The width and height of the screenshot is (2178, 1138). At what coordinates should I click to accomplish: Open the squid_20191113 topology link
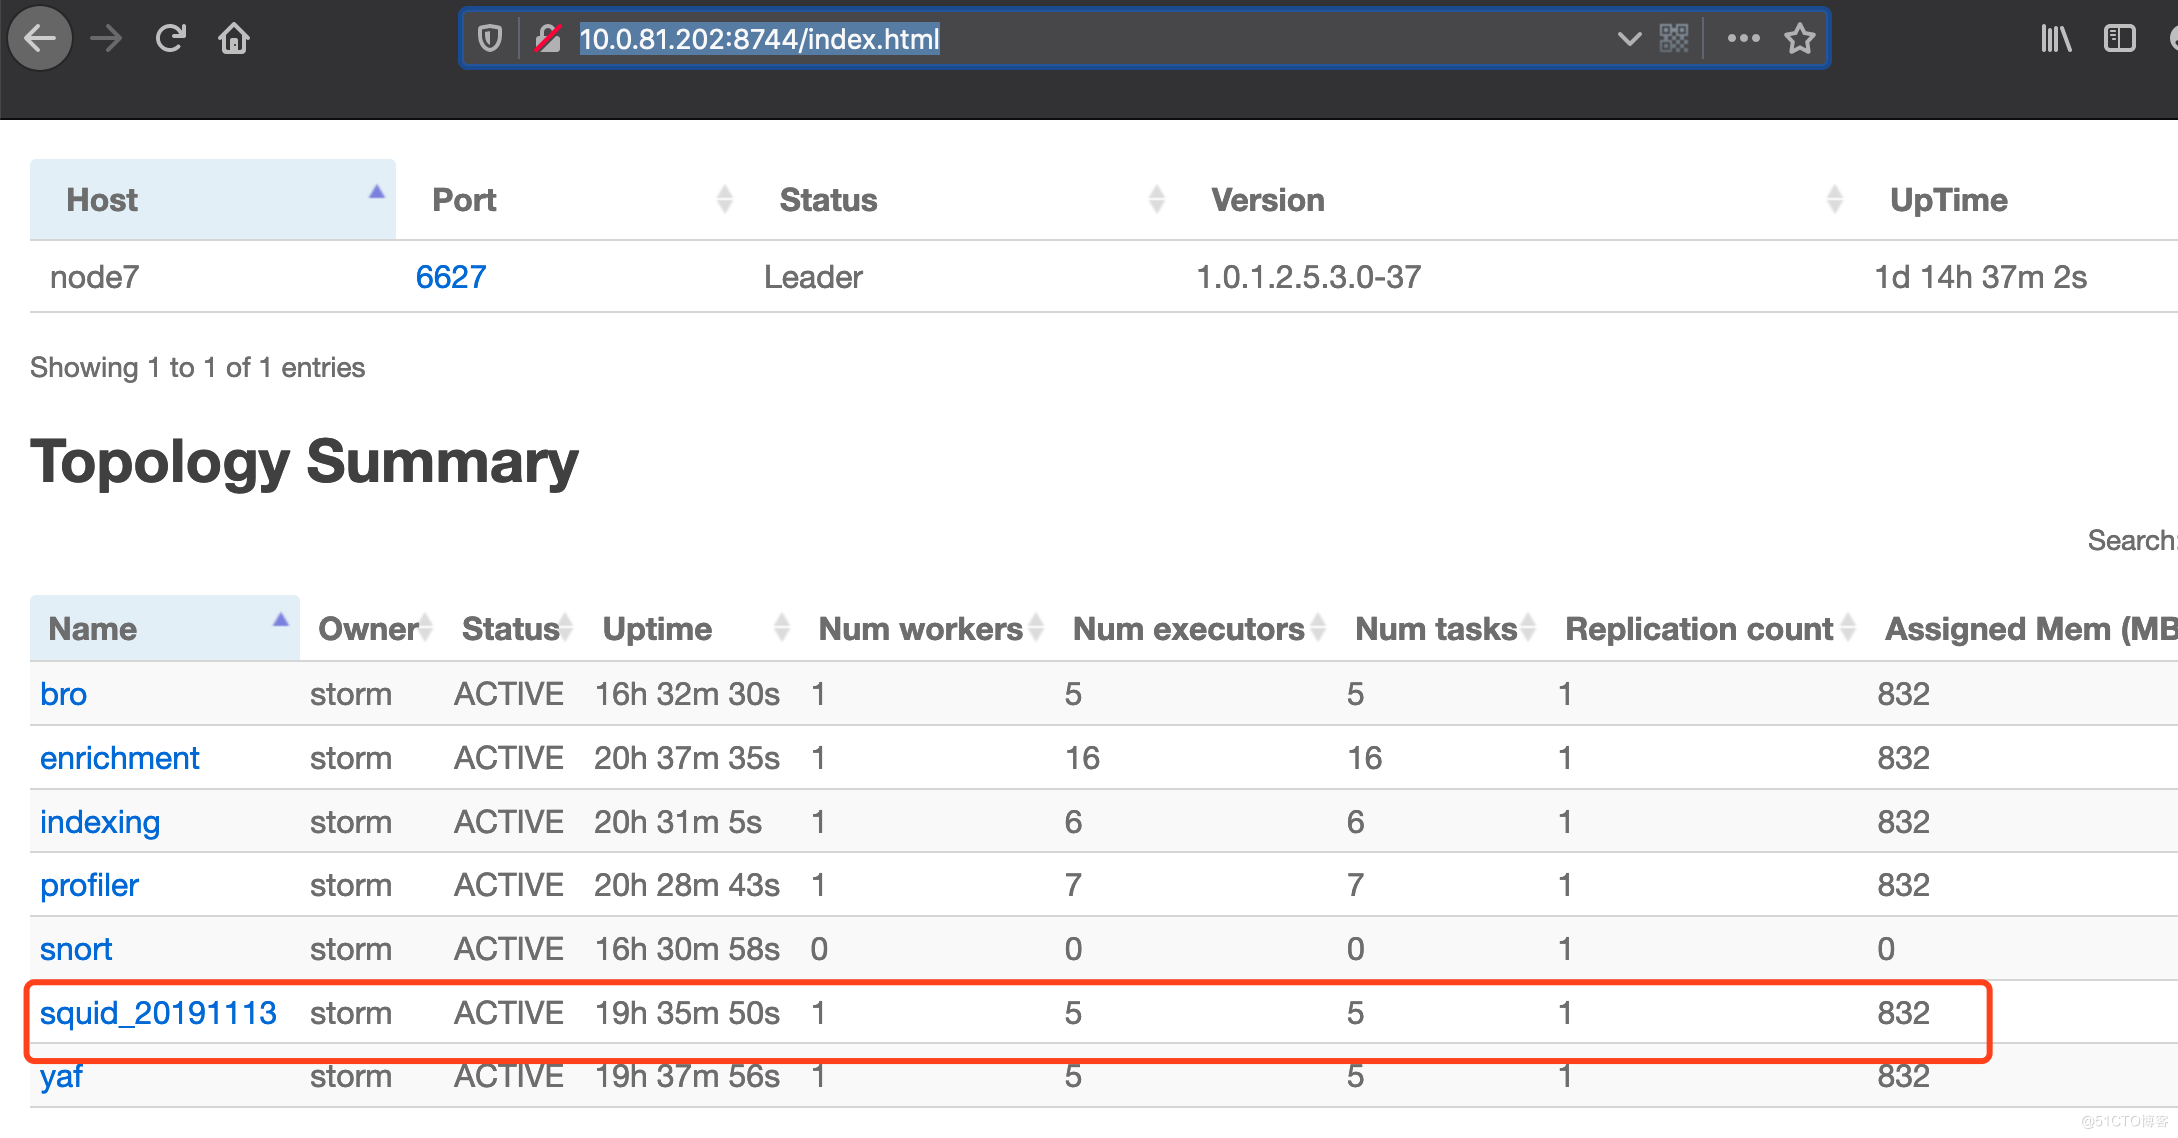pos(158,1013)
